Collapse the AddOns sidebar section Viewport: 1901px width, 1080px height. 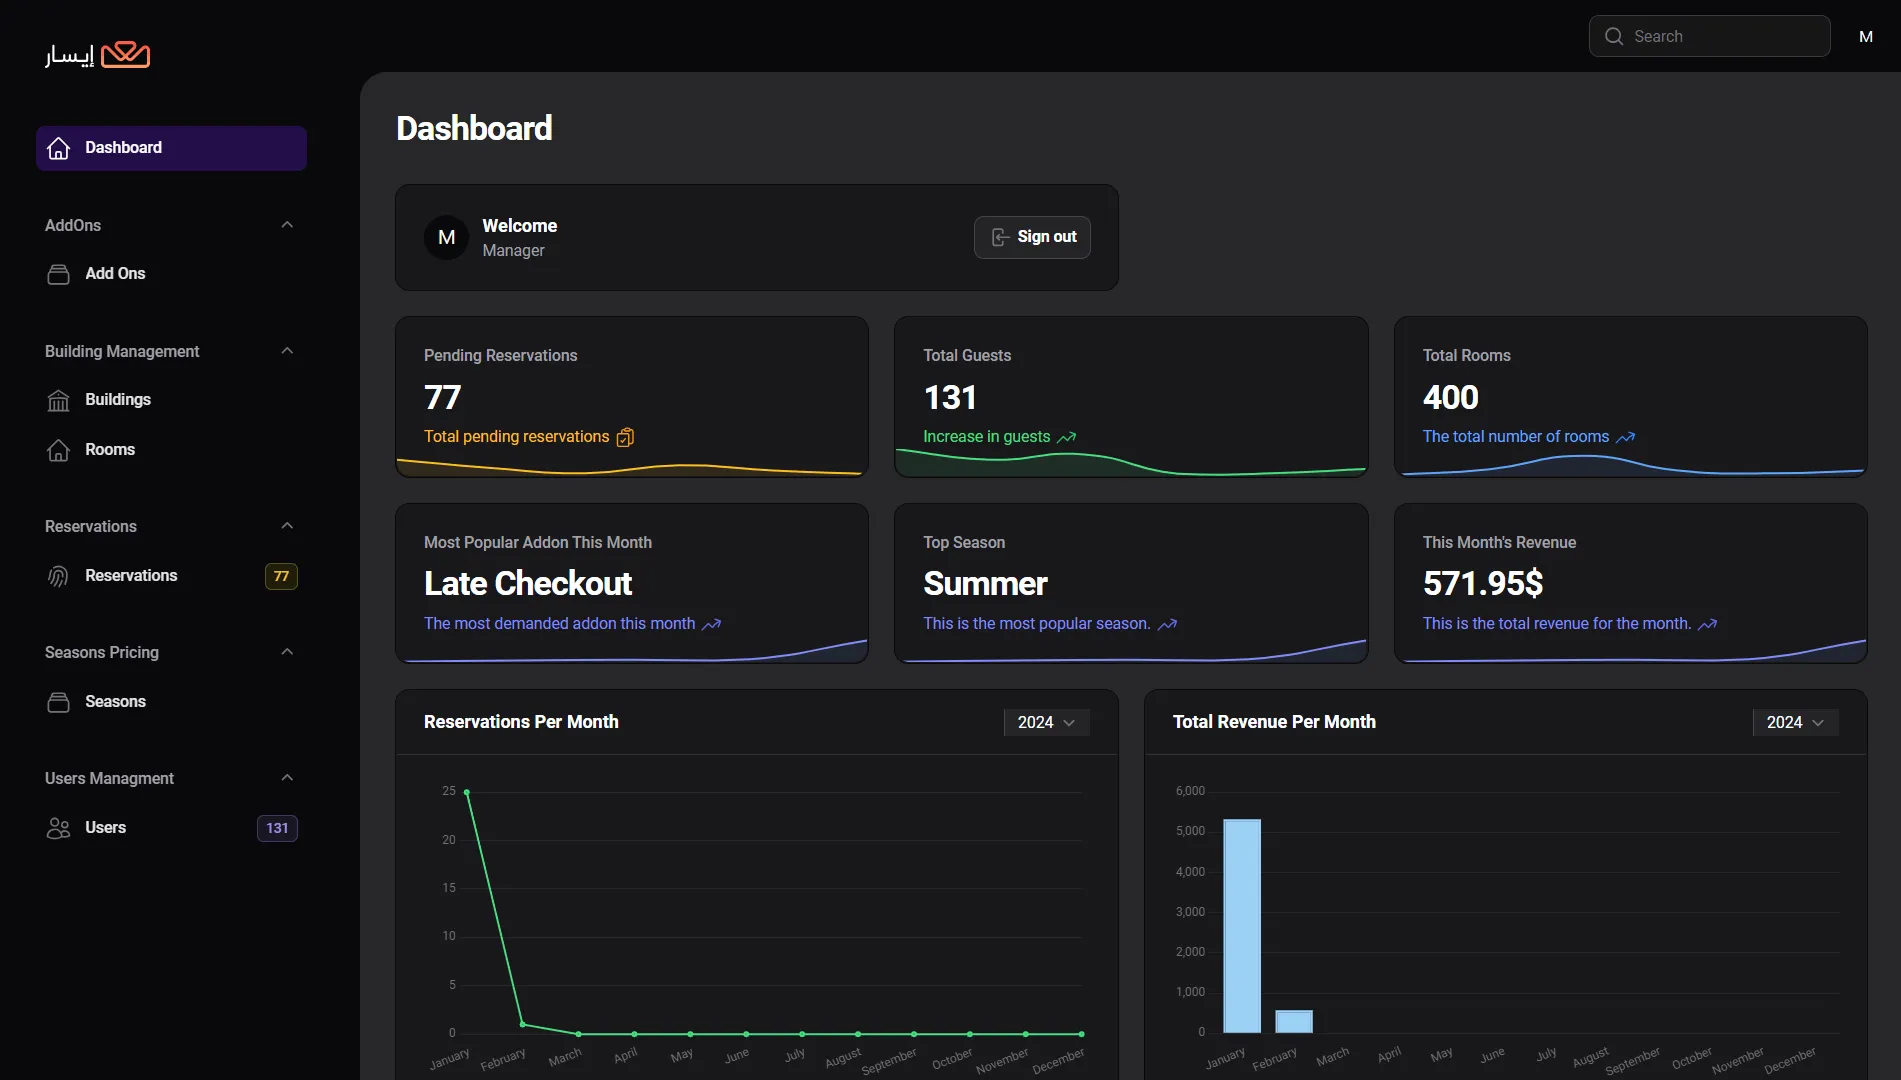tap(287, 225)
